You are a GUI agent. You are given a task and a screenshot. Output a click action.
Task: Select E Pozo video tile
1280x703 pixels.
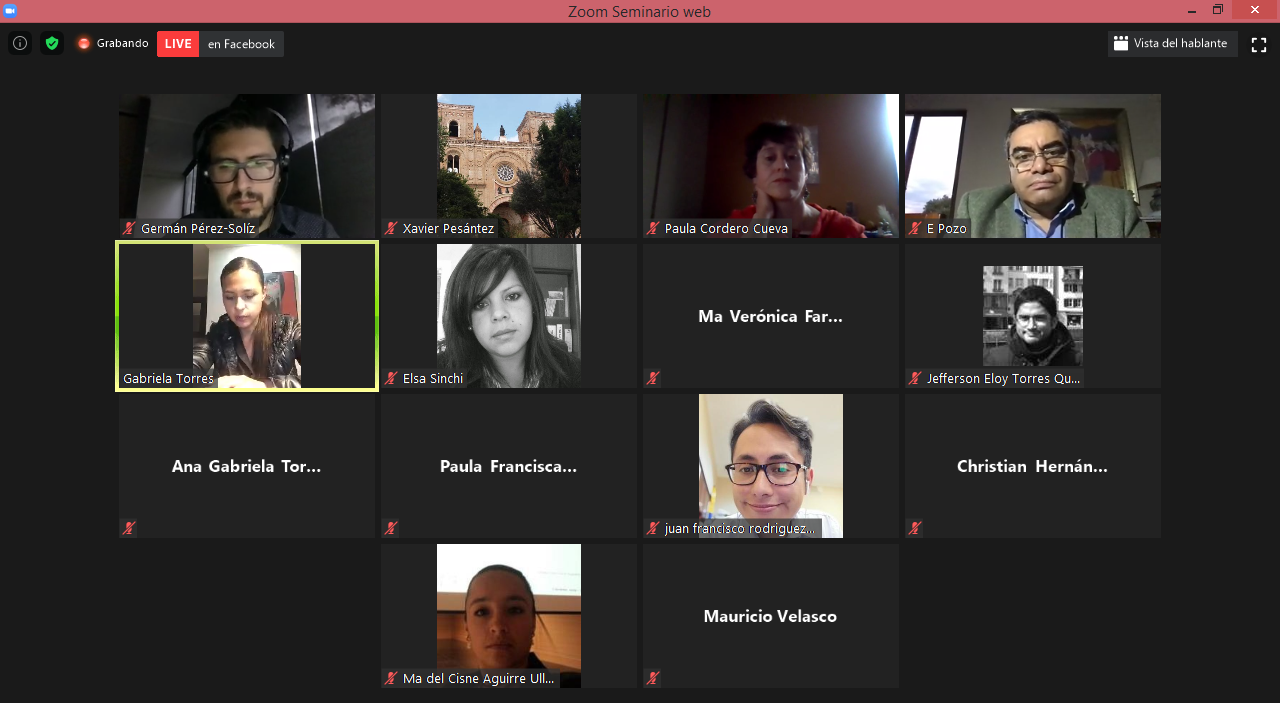[x=1033, y=166]
